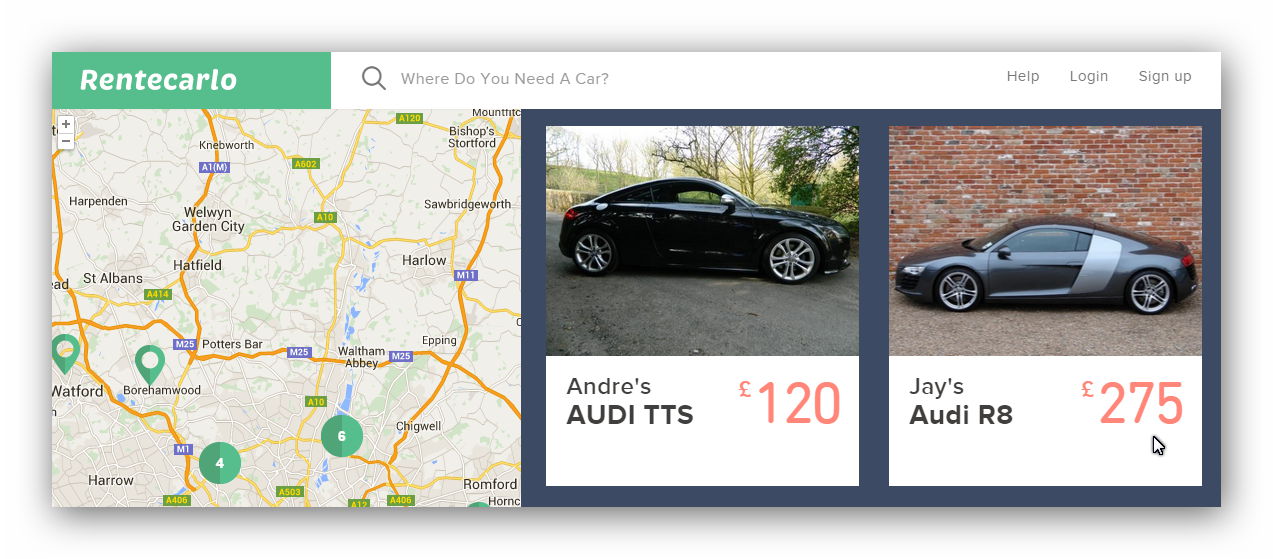Select the map cluster marker labeled 4

coord(220,463)
